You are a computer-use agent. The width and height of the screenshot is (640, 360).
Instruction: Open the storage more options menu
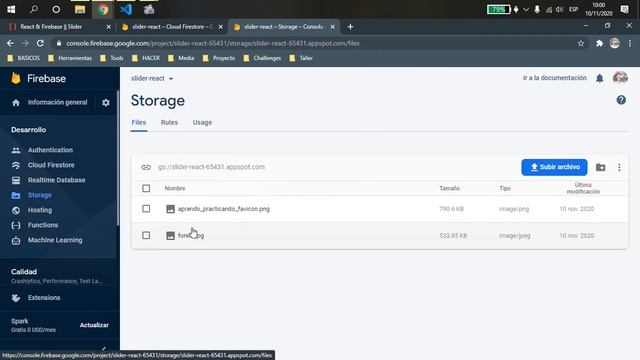619,167
